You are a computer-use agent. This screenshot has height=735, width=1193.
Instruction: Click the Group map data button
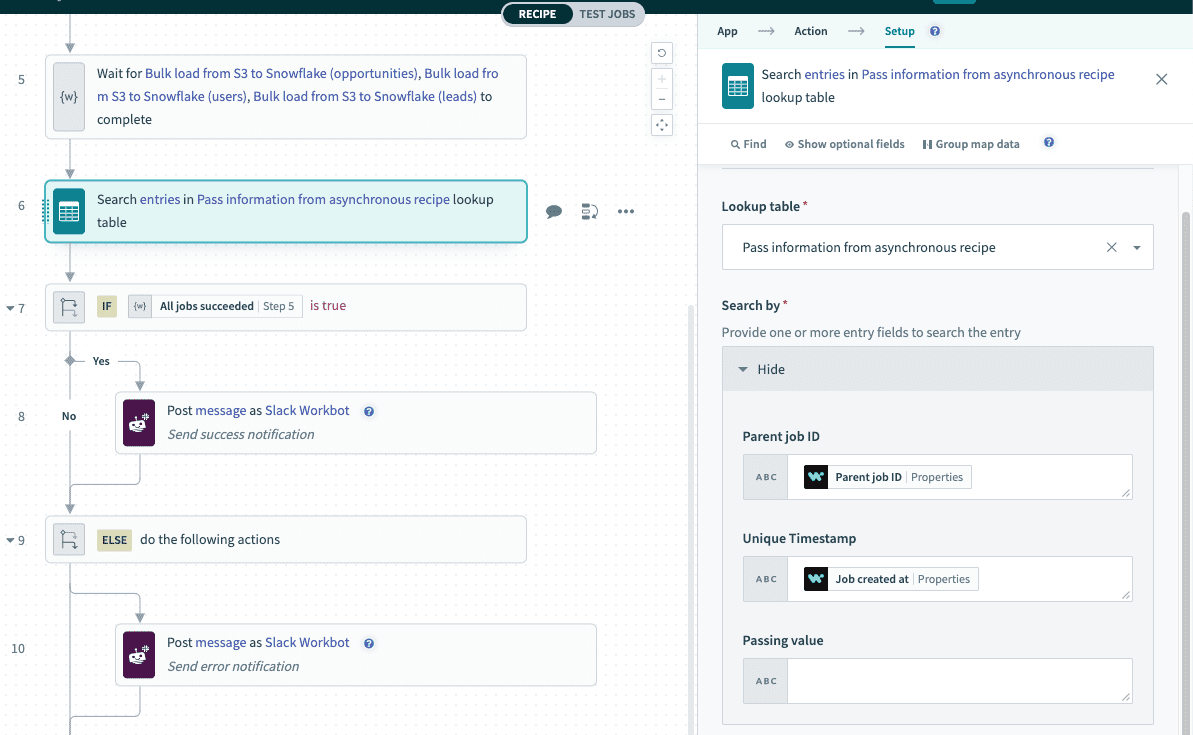(970, 144)
